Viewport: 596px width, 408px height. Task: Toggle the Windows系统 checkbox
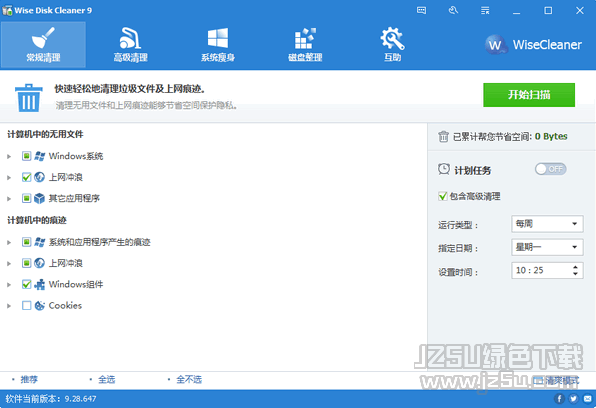click(x=26, y=156)
